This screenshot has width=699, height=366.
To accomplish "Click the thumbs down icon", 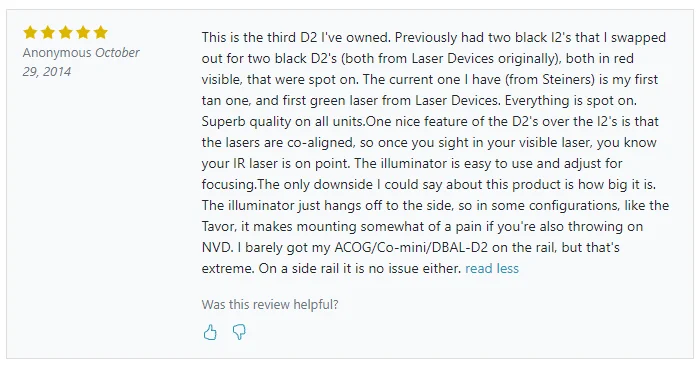I will pyautogui.click(x=239, y=332).
